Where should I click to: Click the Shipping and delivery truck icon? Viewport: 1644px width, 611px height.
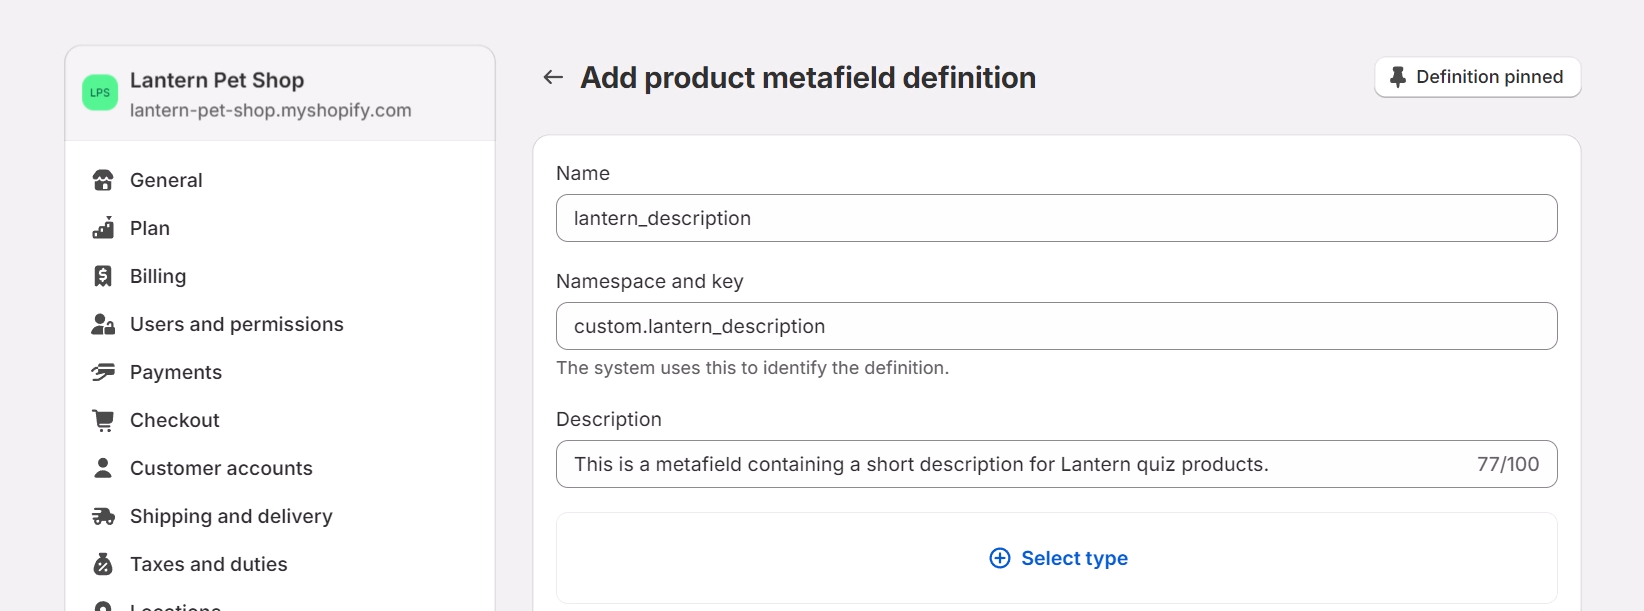pos(103,516)
